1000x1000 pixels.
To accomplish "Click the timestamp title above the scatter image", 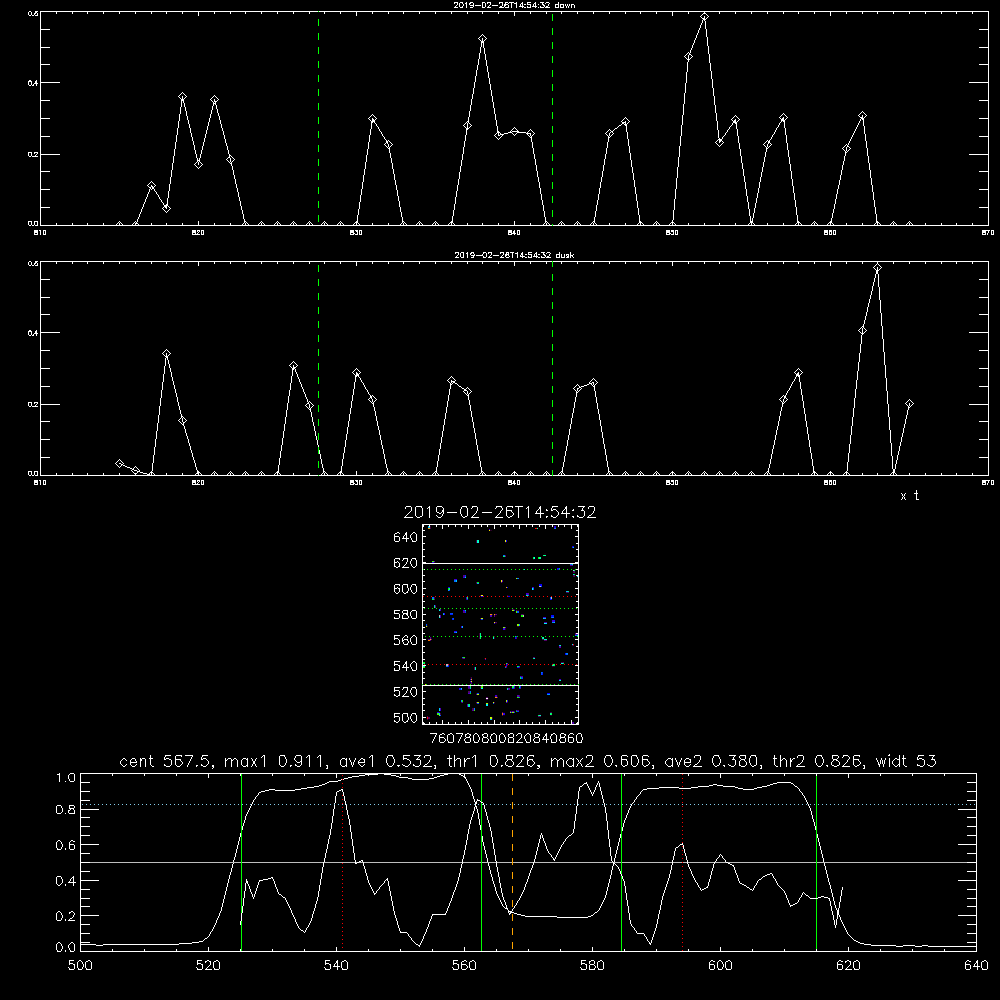I will pos(499,512).
